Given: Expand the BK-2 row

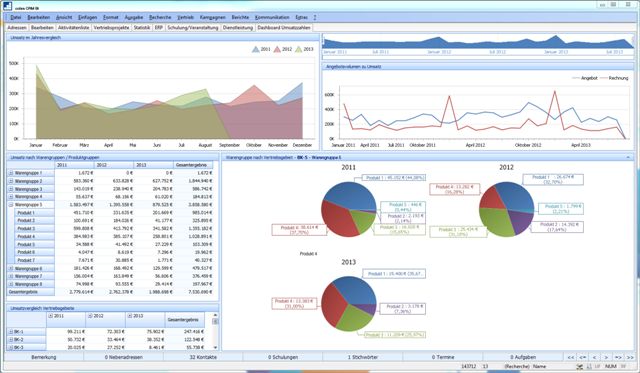Looking at the screenshot, I should 11,340.
